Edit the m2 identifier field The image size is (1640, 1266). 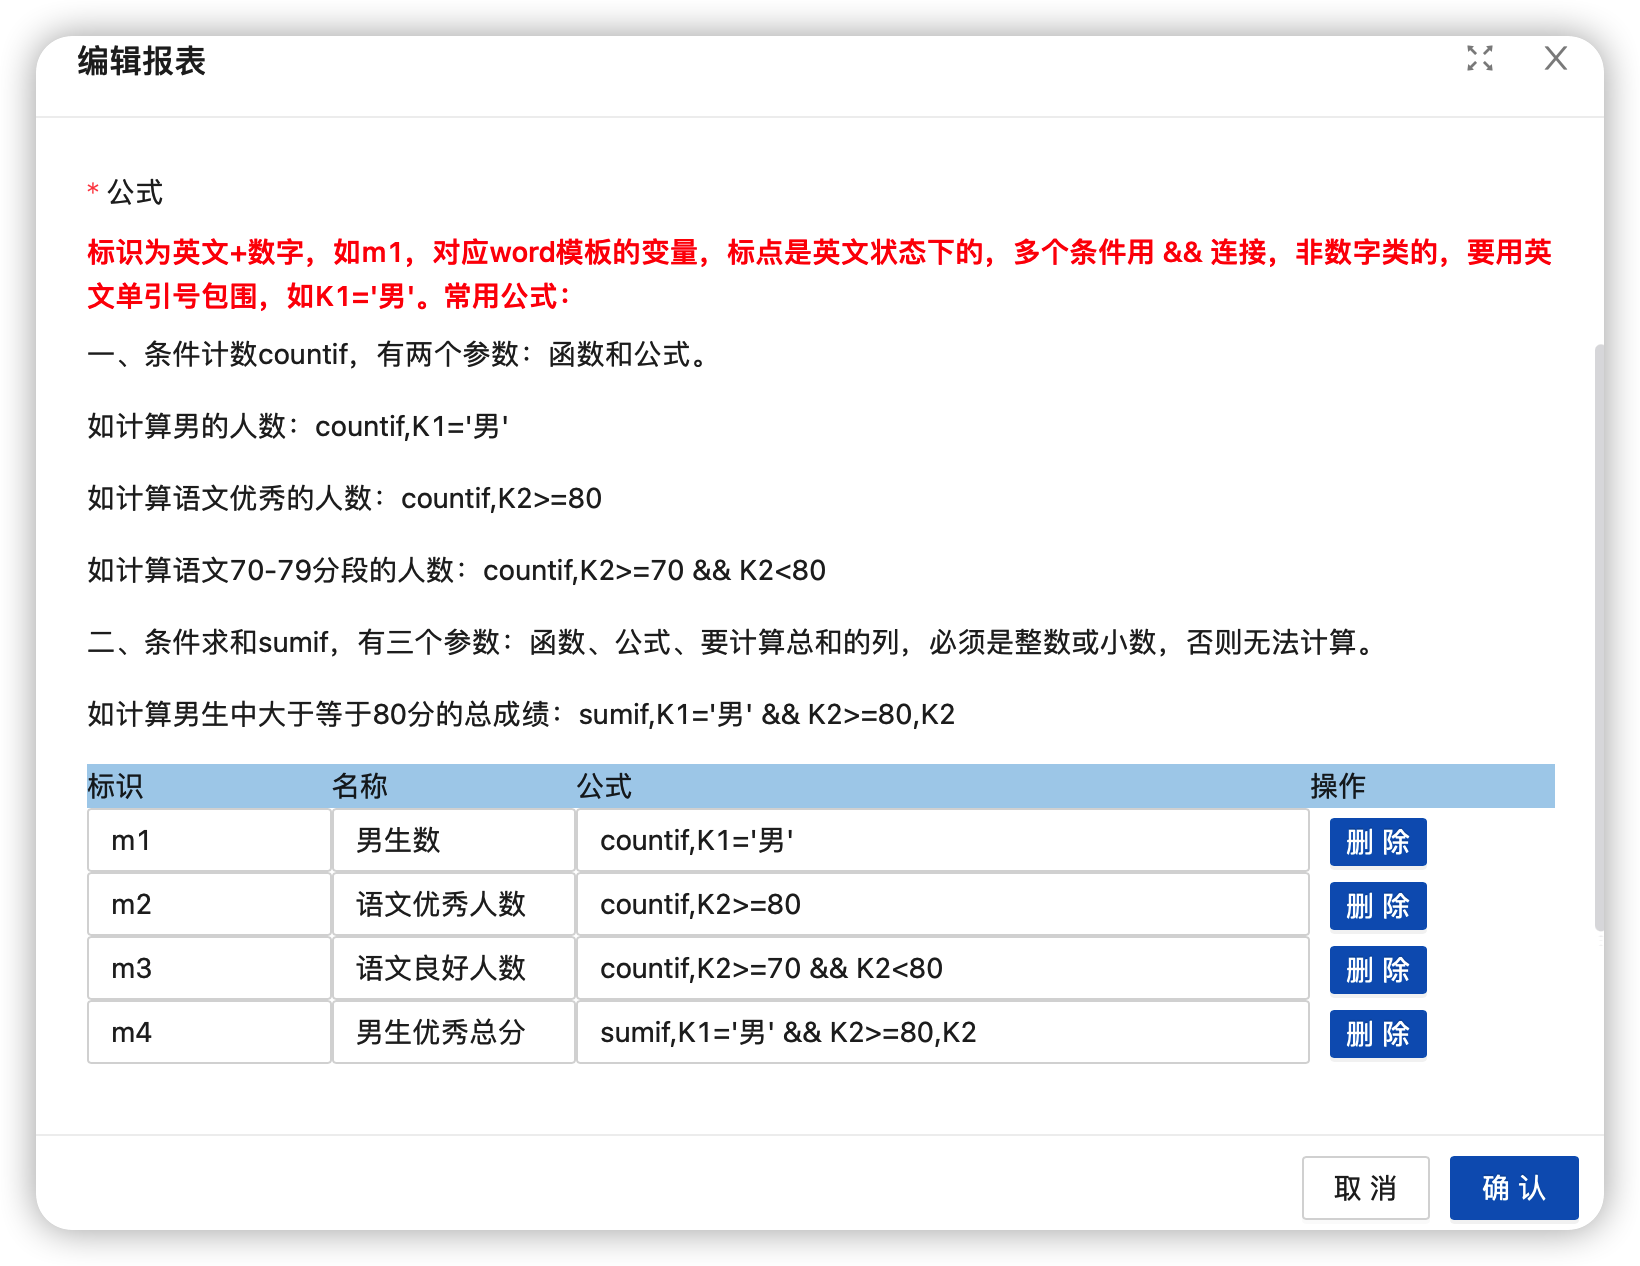click(209, 904)
